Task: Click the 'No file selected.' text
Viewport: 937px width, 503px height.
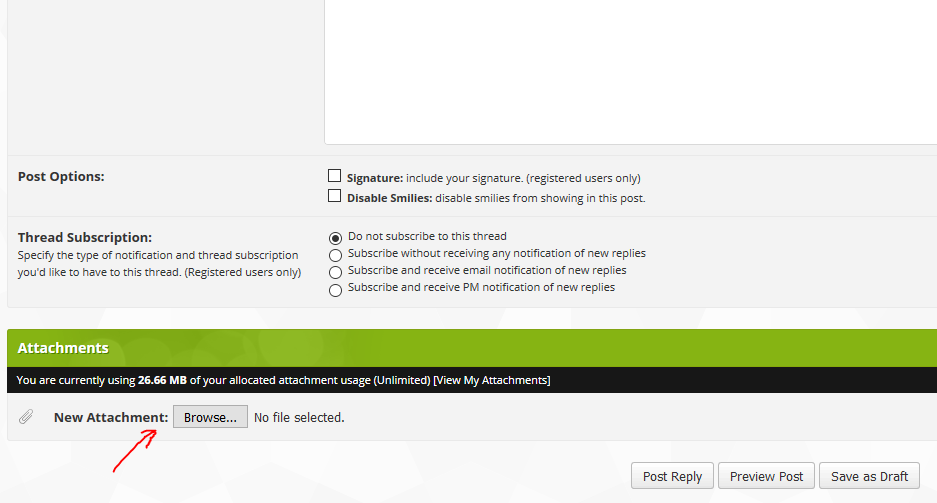Action: (299, 417)
